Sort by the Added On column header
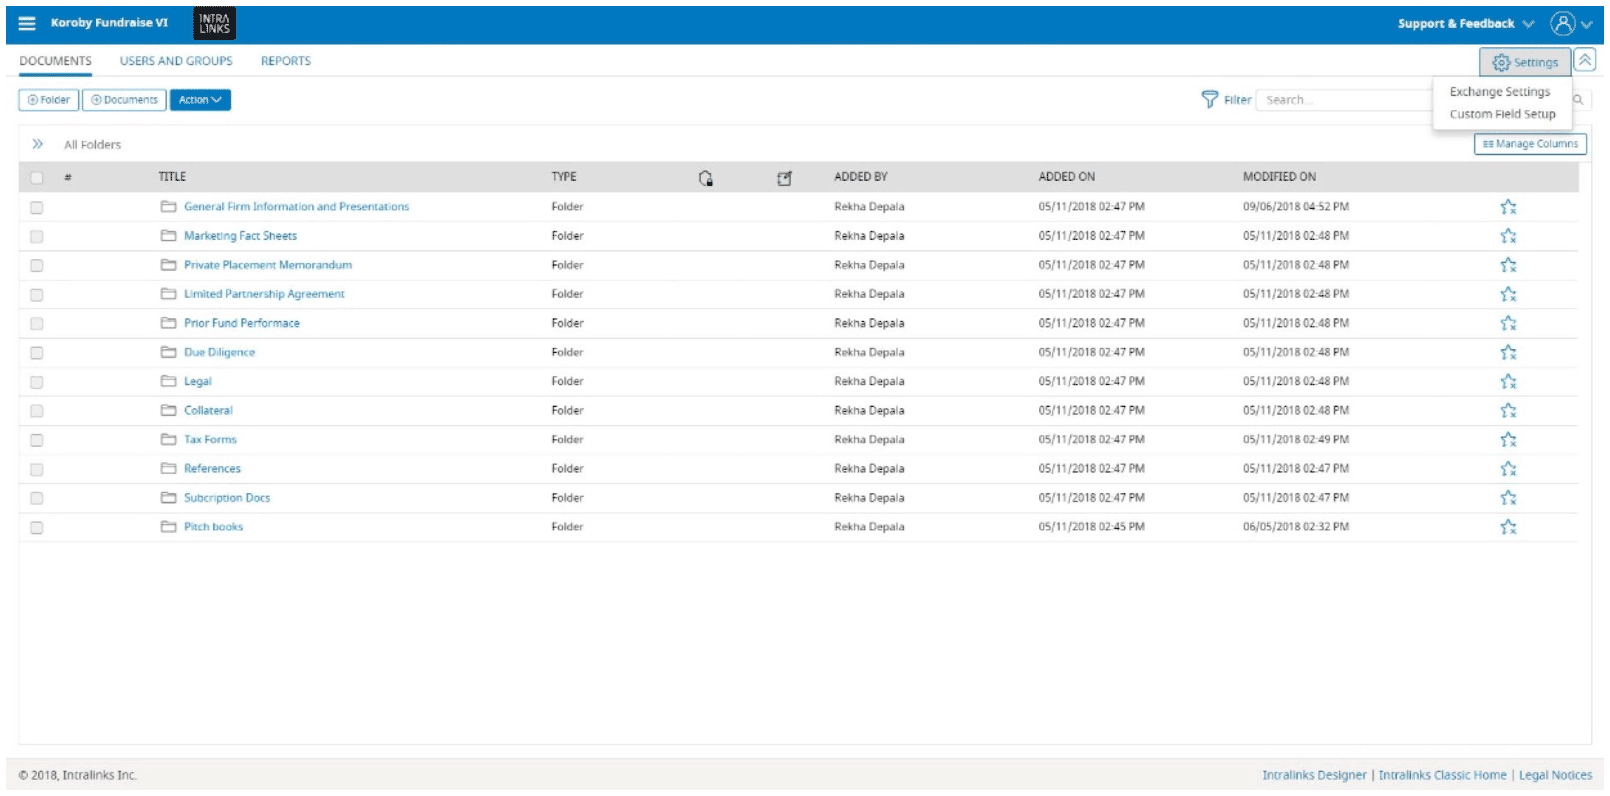 (1067, 177)
